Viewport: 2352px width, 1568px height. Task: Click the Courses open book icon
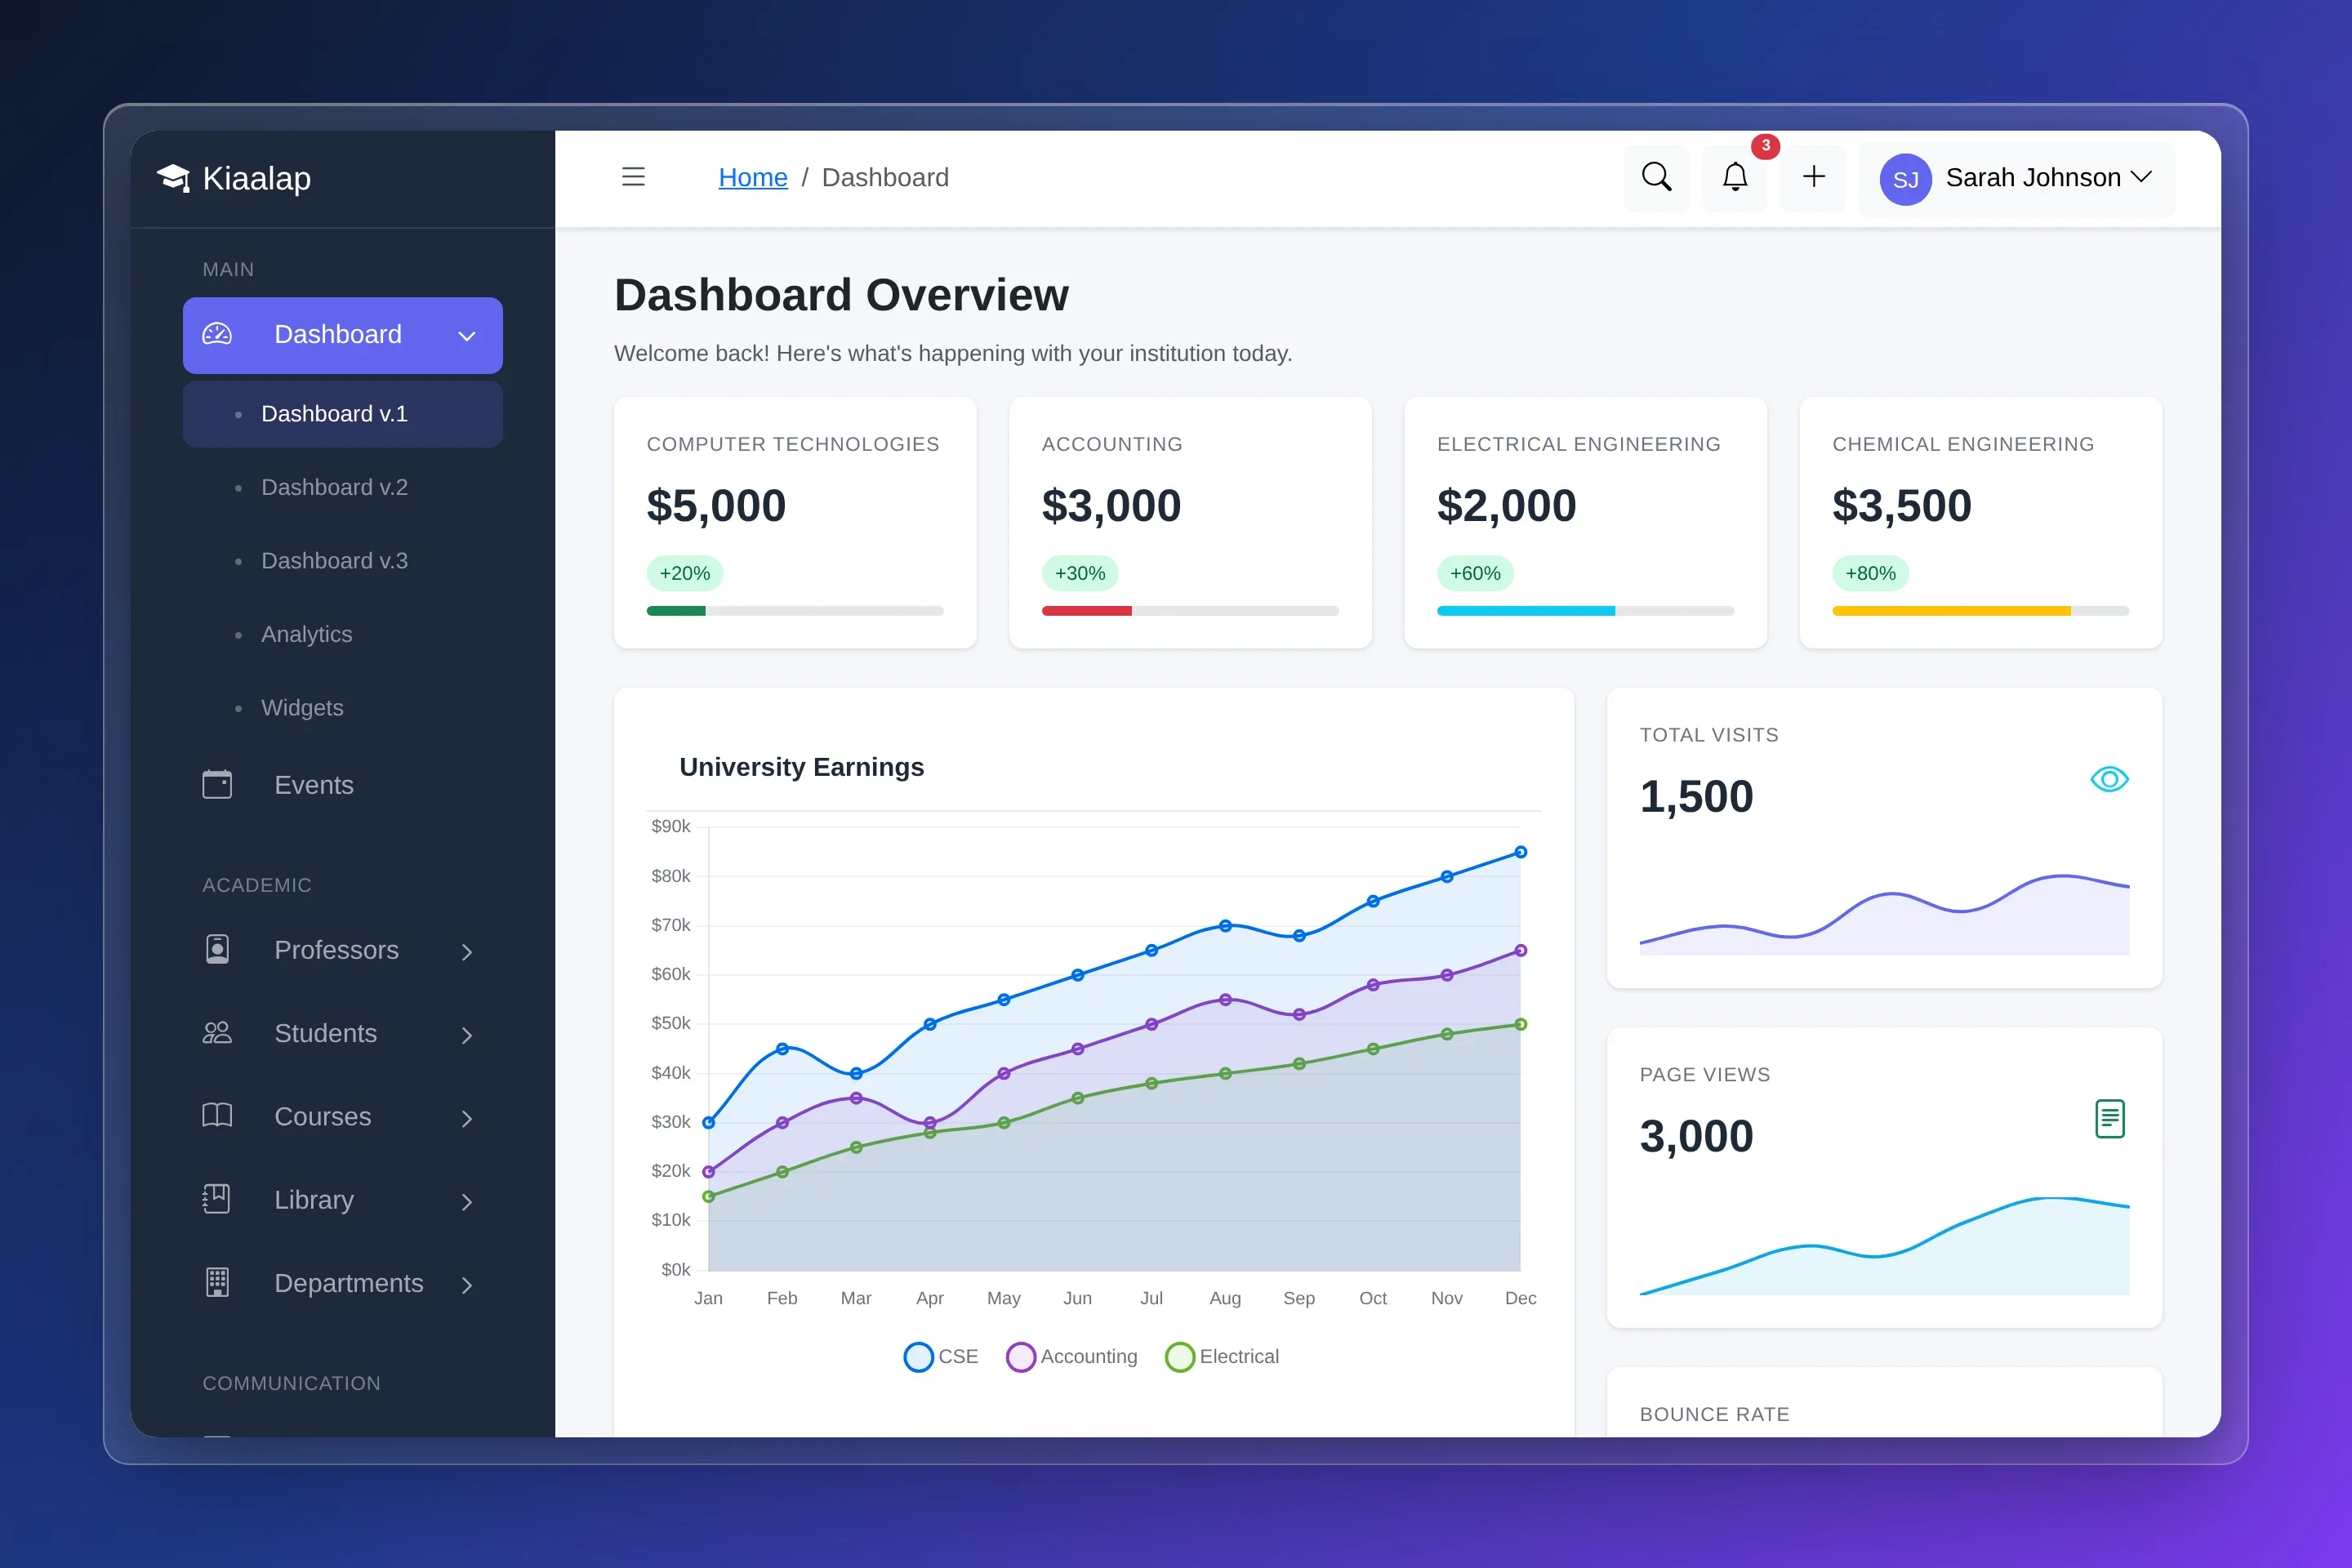click(217, 1115)
